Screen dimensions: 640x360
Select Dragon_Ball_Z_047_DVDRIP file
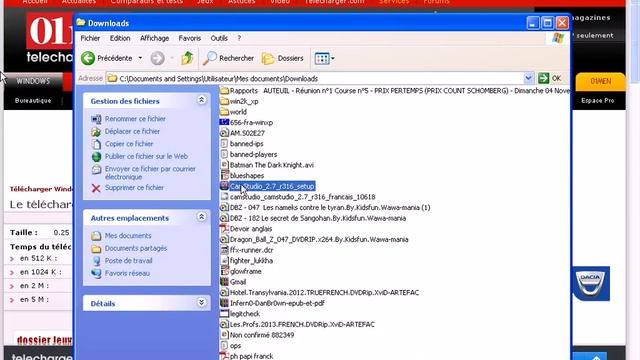314,239
